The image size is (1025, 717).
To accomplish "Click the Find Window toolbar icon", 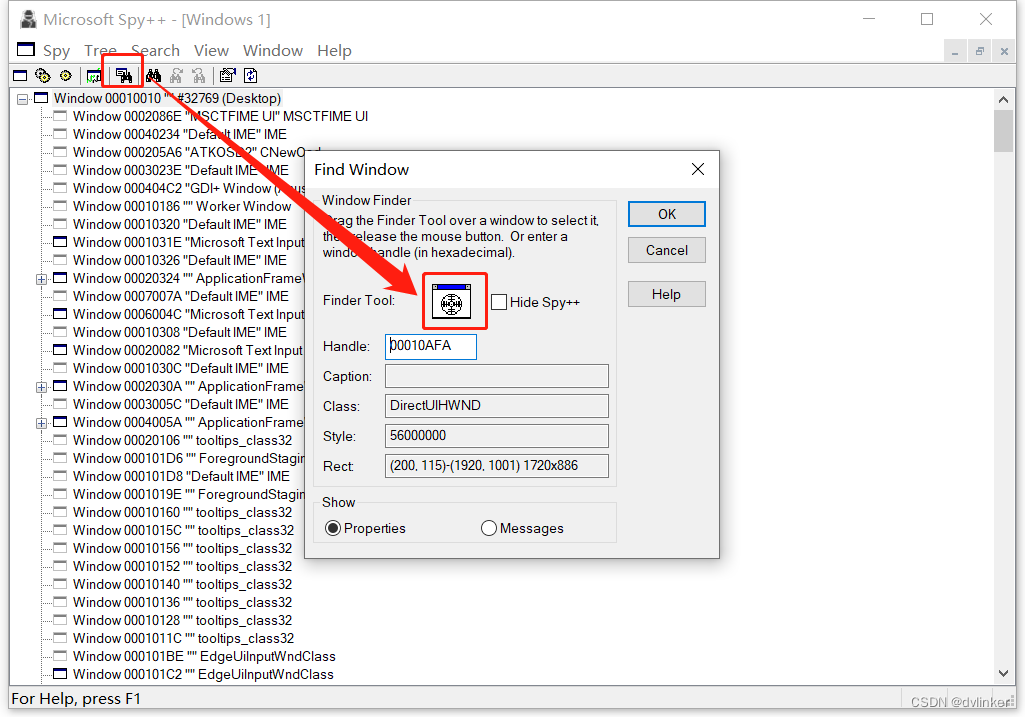I will [x=124, y=76].
